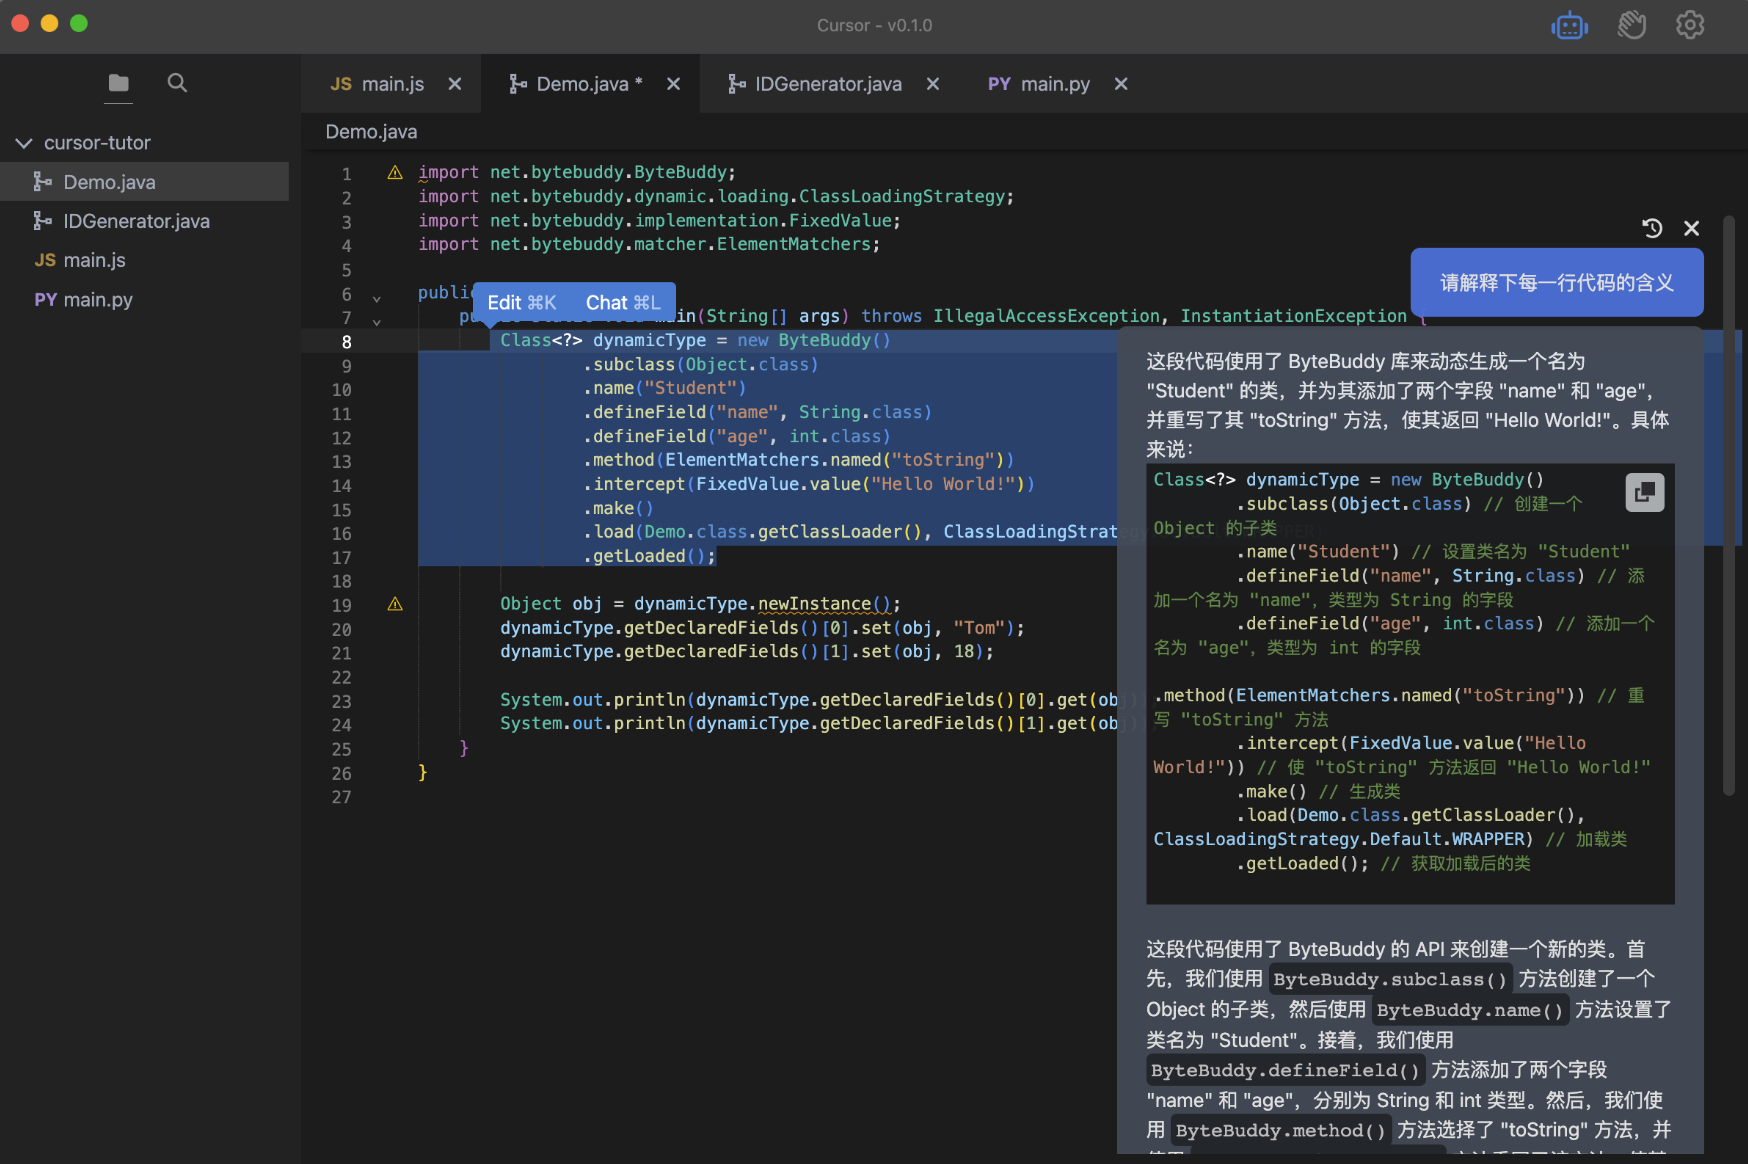Click the Chat ⌘L button
Screen dimensions: 1748x1164
click(x=623, y=303)
